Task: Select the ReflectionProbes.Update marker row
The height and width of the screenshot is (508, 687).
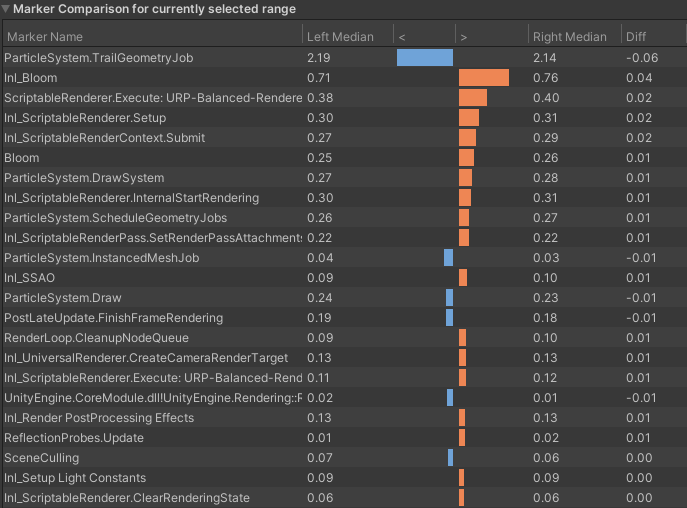Action: (74, 438)
